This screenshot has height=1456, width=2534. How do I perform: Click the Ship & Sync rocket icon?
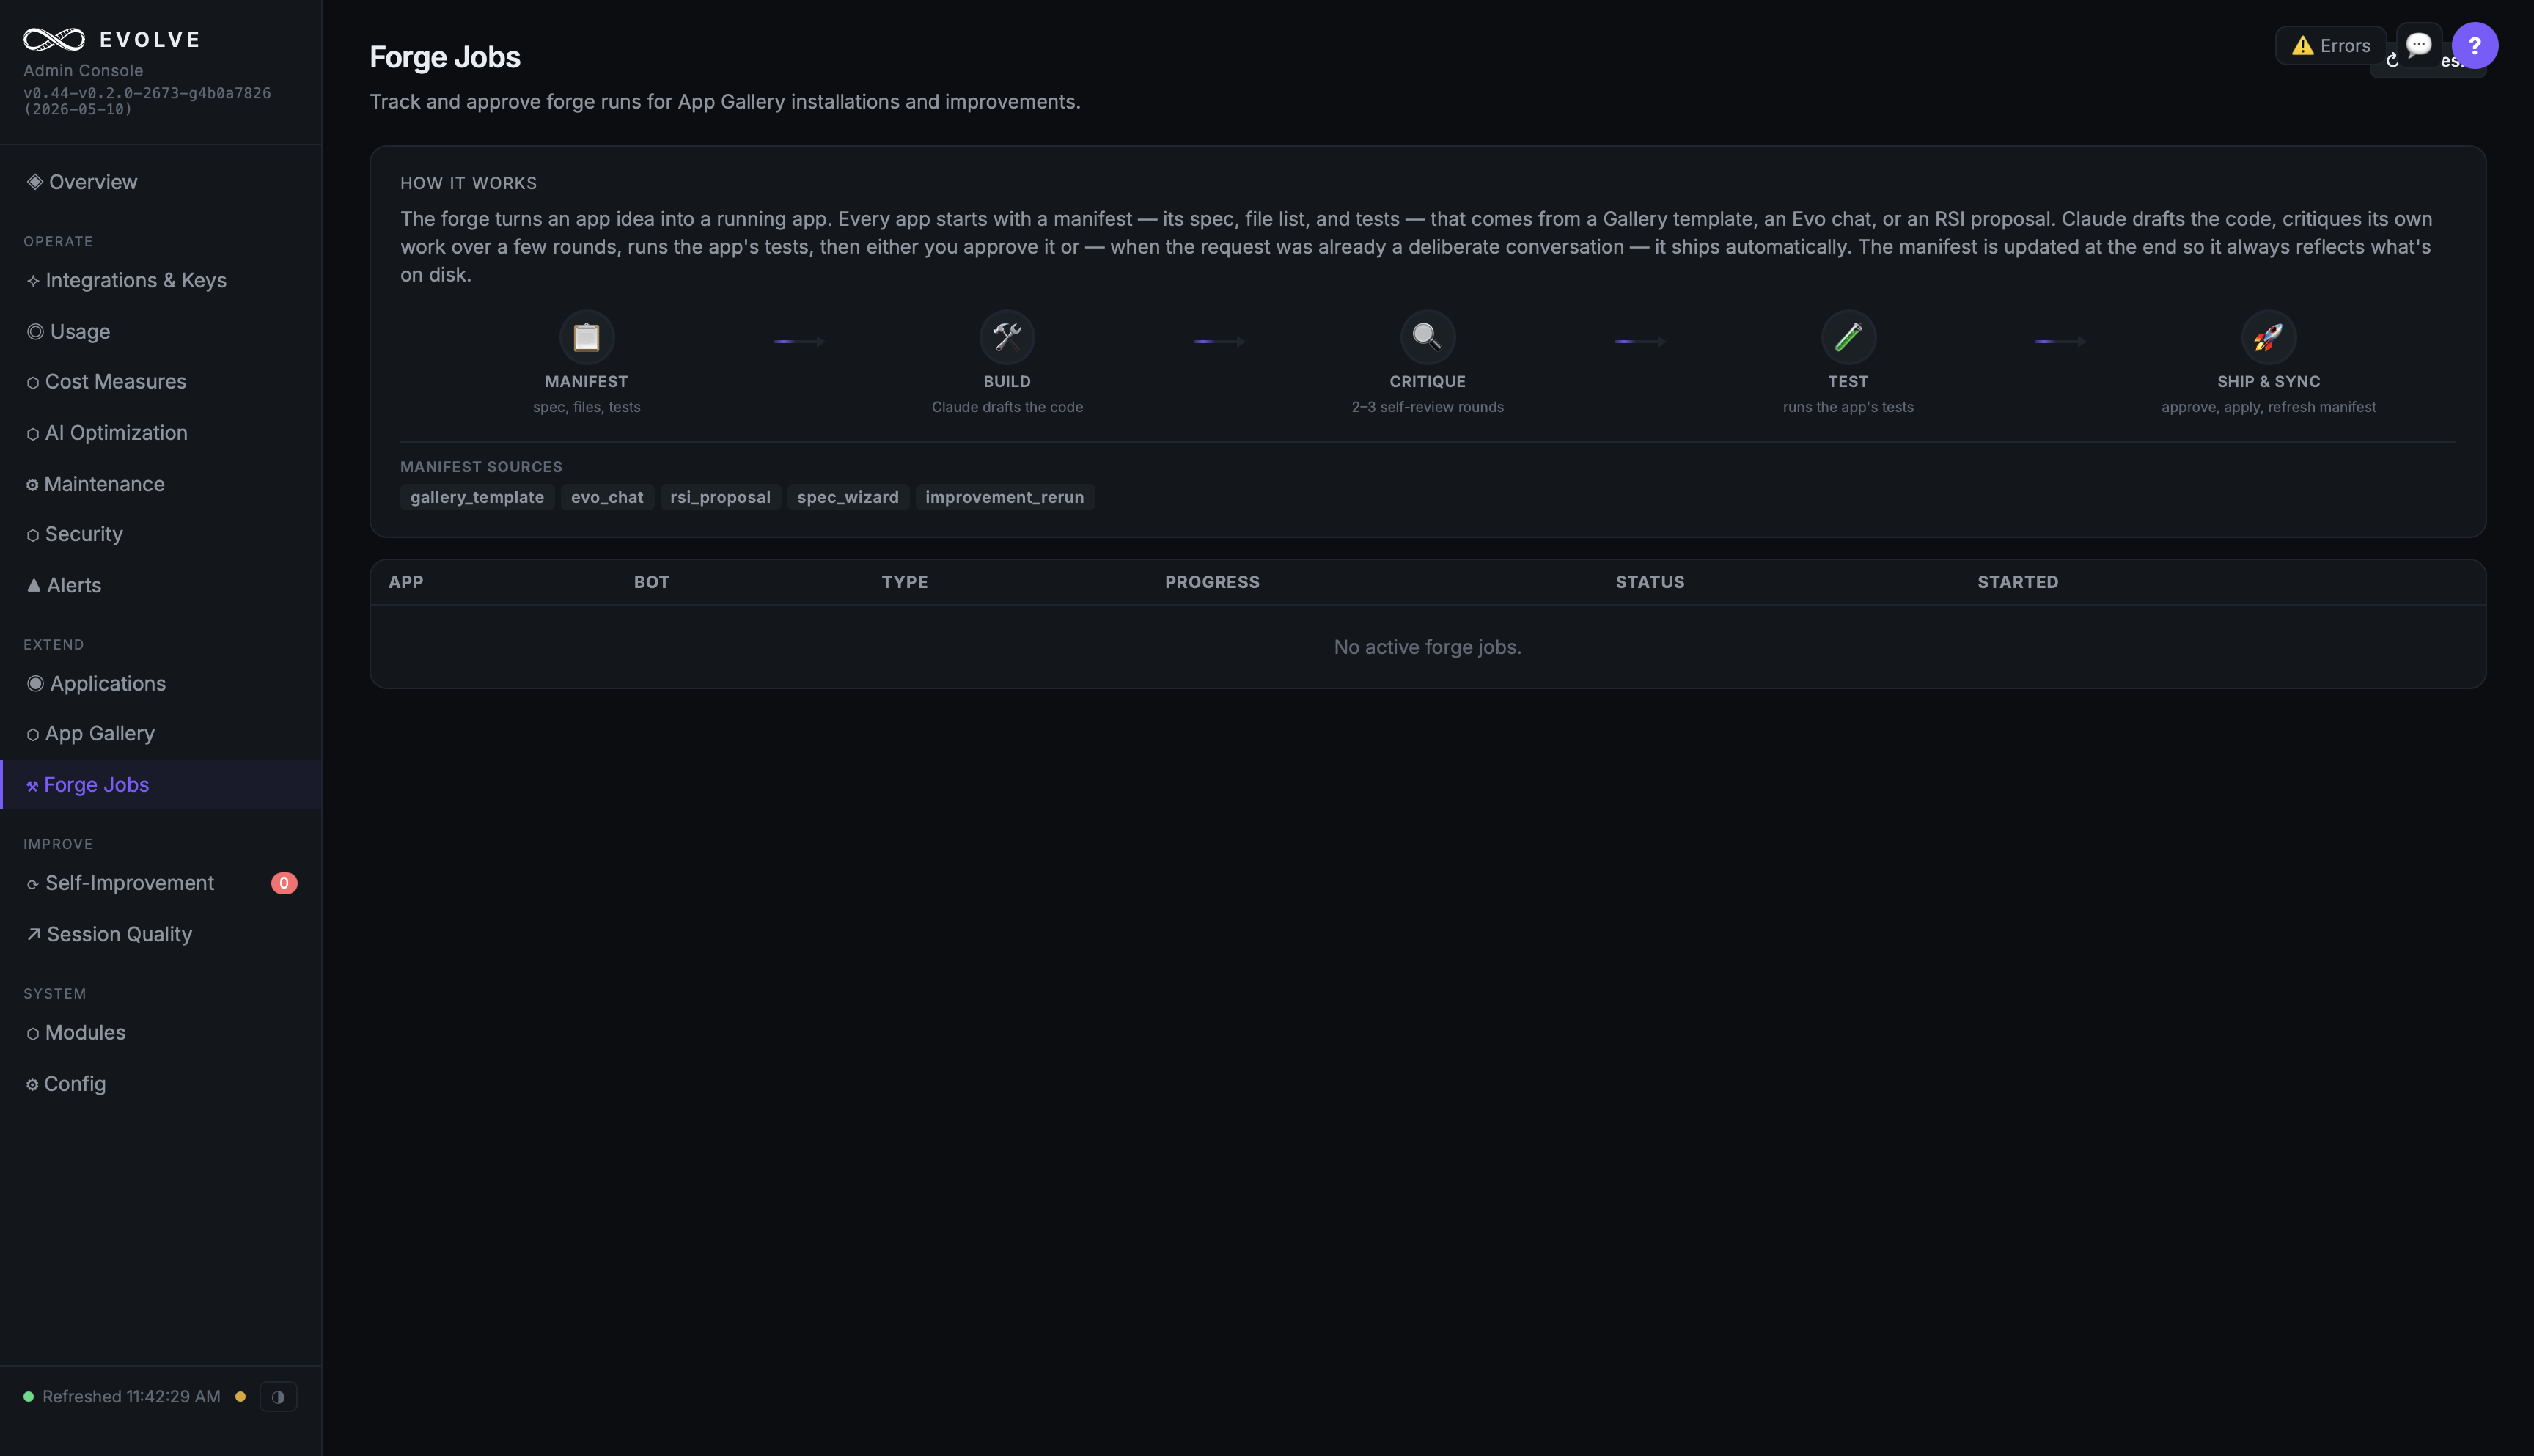pos(2268,337)
